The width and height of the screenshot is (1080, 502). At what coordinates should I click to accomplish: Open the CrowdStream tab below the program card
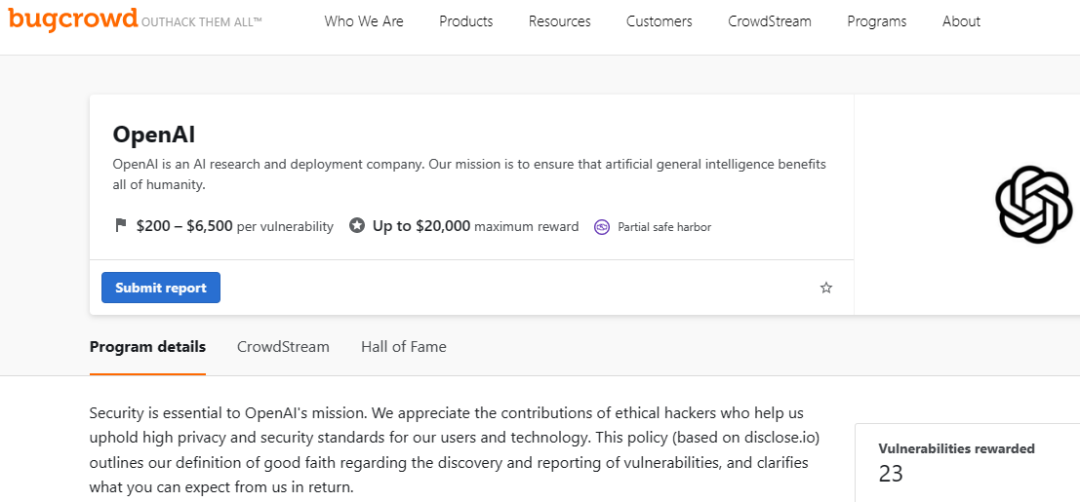coord(283,347)
